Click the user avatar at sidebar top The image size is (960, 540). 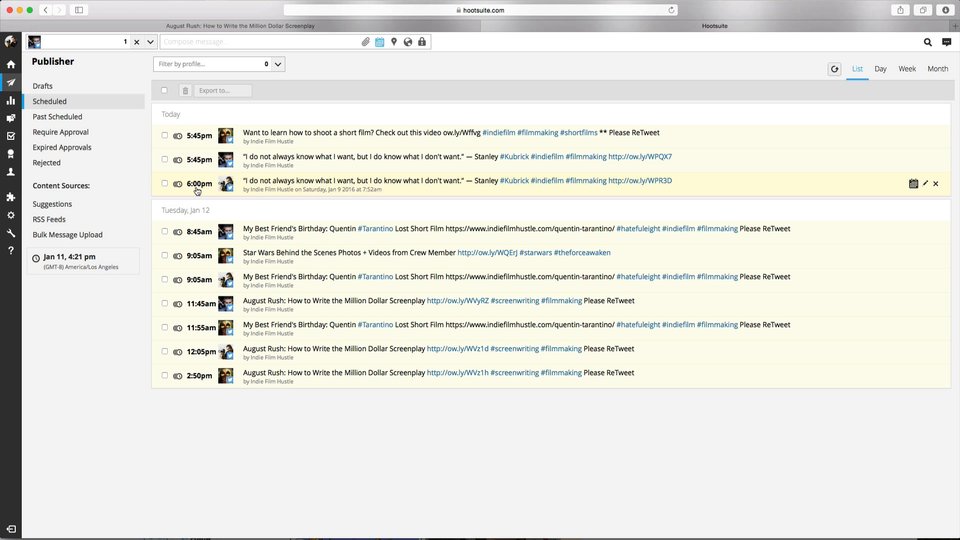click(10, 42)
